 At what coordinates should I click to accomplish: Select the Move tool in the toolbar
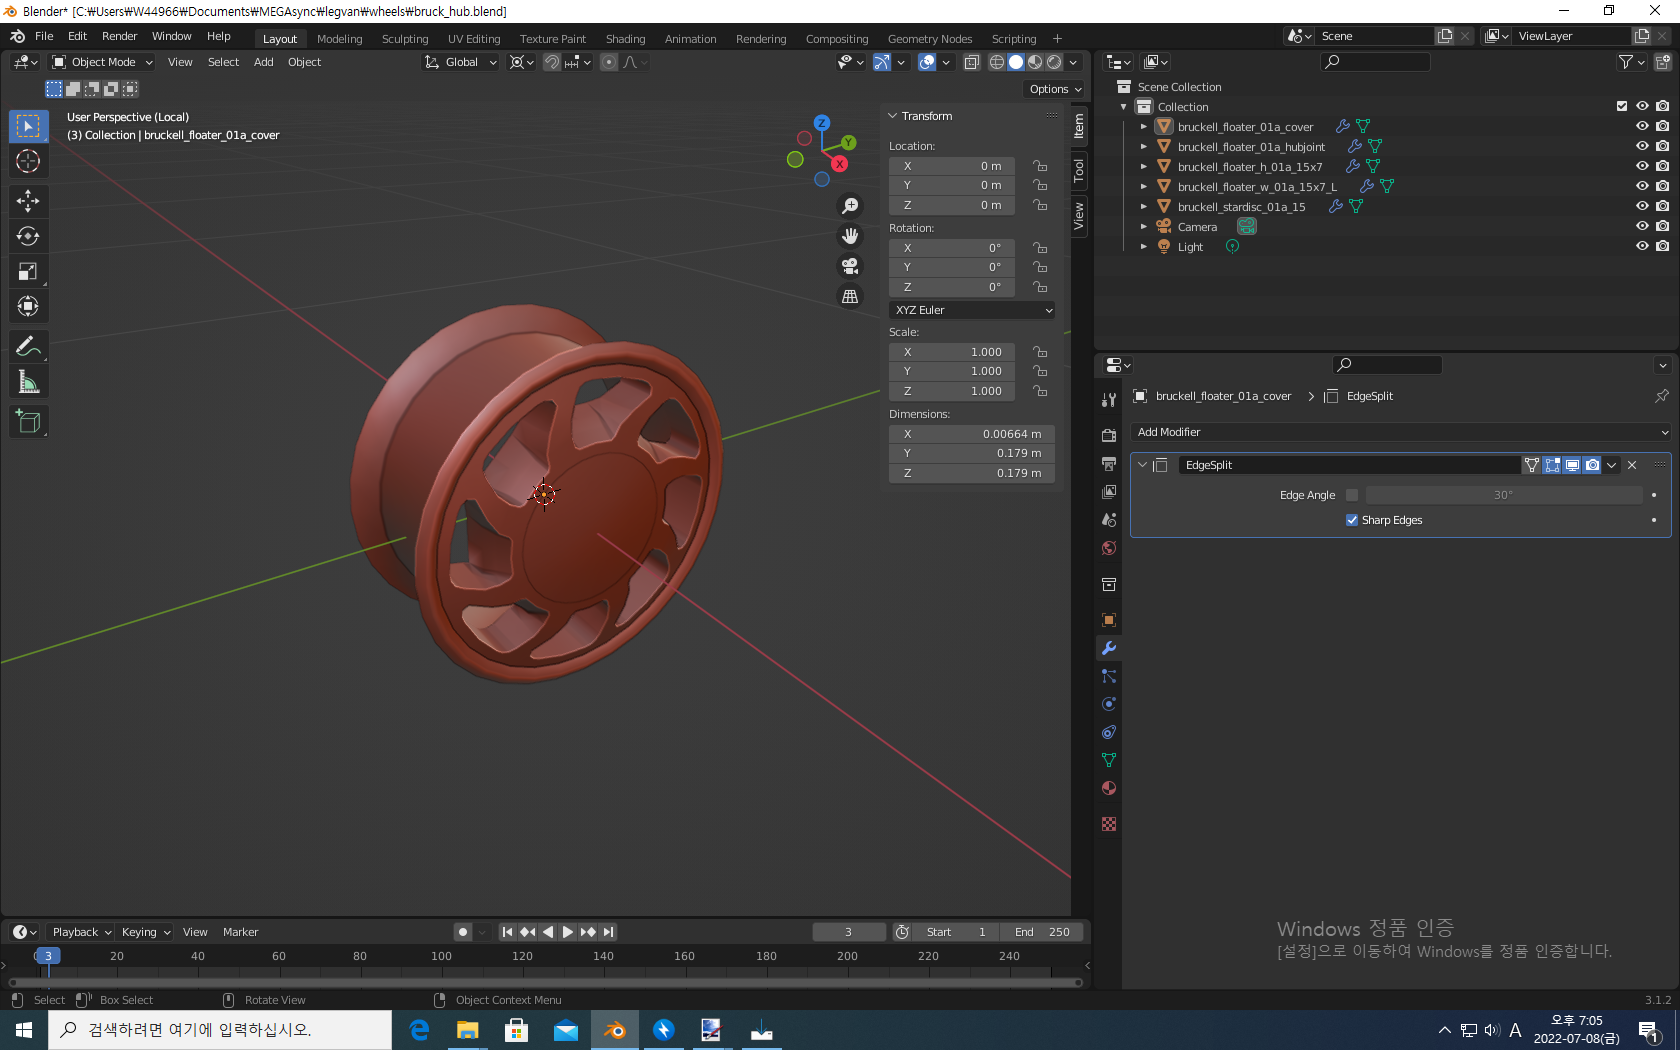(x=28, y=201)
